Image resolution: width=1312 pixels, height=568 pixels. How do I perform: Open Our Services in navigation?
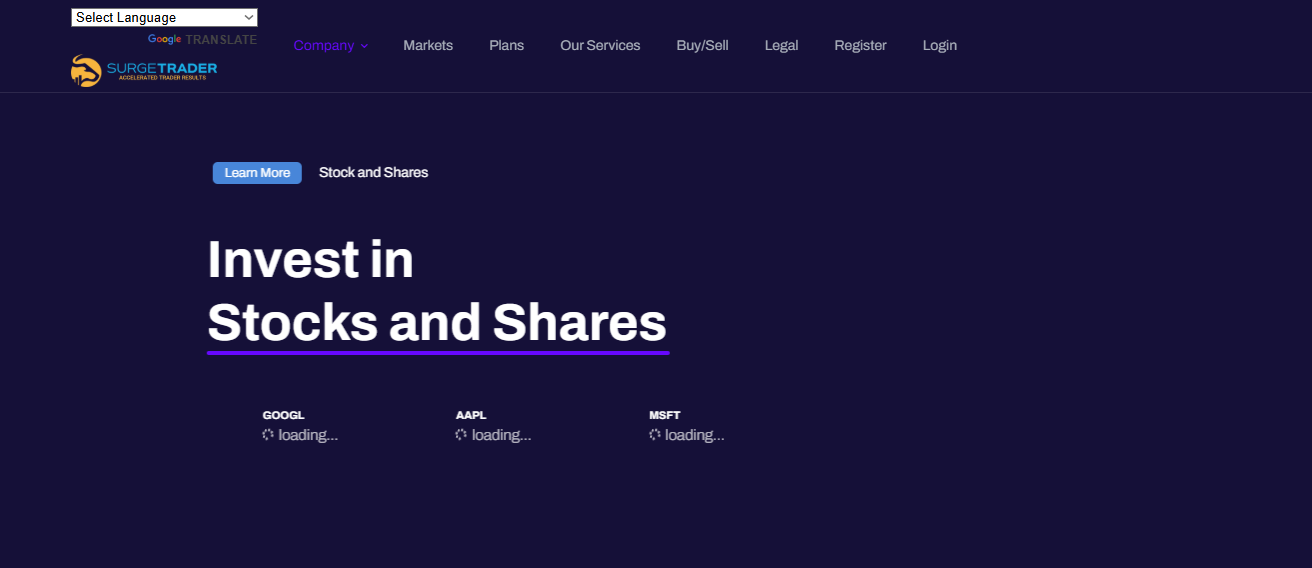[x=600, y=45]
